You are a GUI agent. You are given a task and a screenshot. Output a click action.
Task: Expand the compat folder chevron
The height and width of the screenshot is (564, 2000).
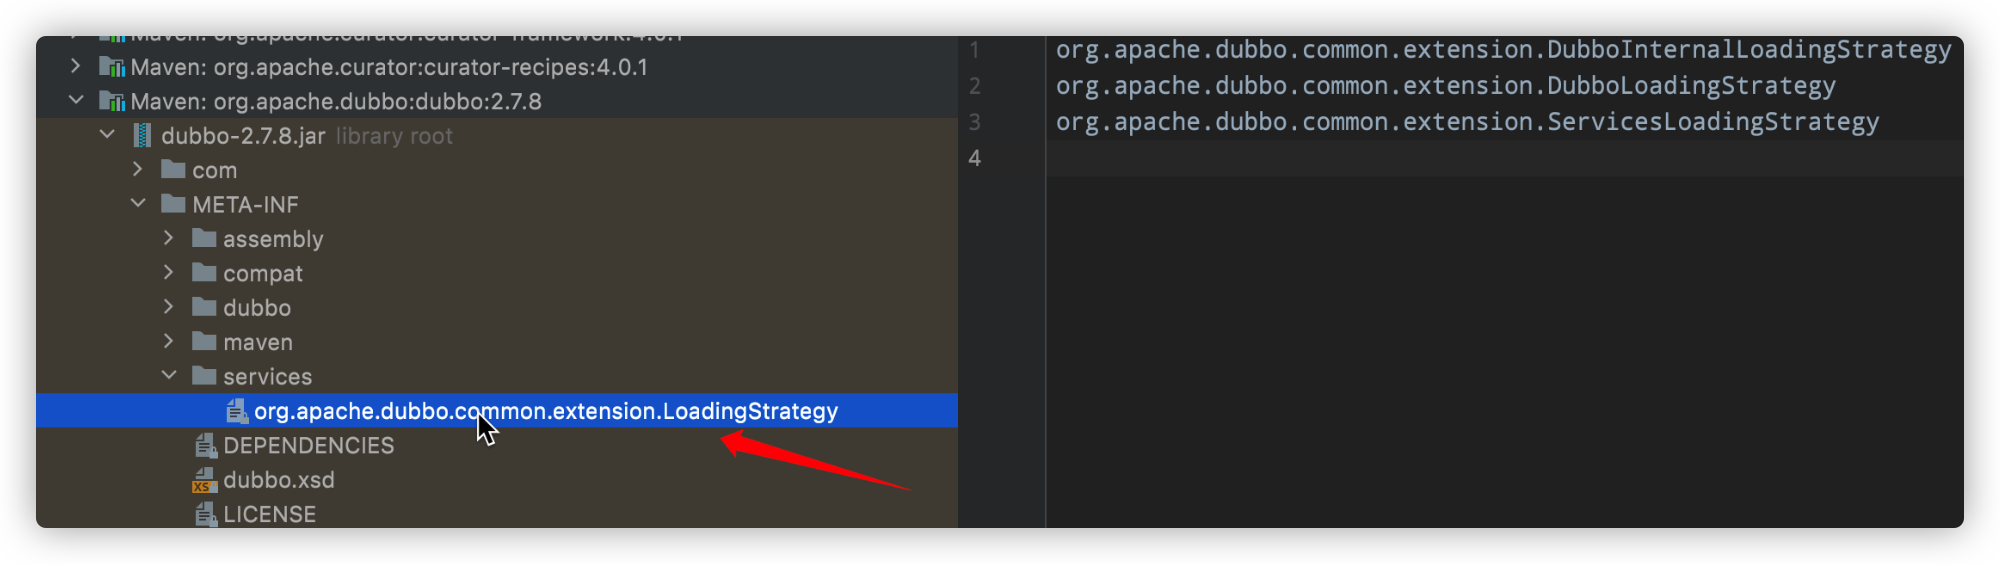point(168,273)
